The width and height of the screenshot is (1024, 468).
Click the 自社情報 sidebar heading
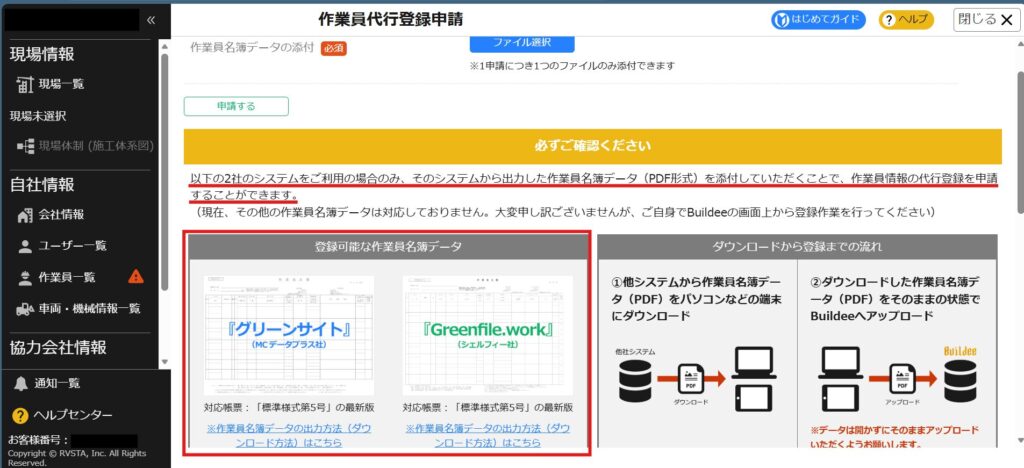click(x=42, y=185)
